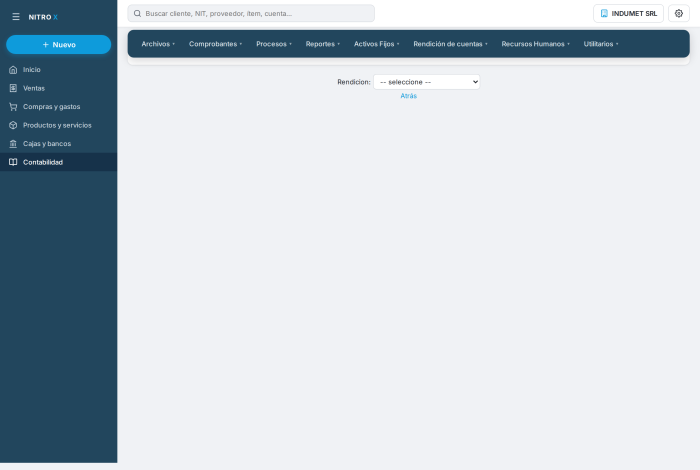
Task: Click the Cajas y bancos bank icon
Action: click(x=13, y=144)
